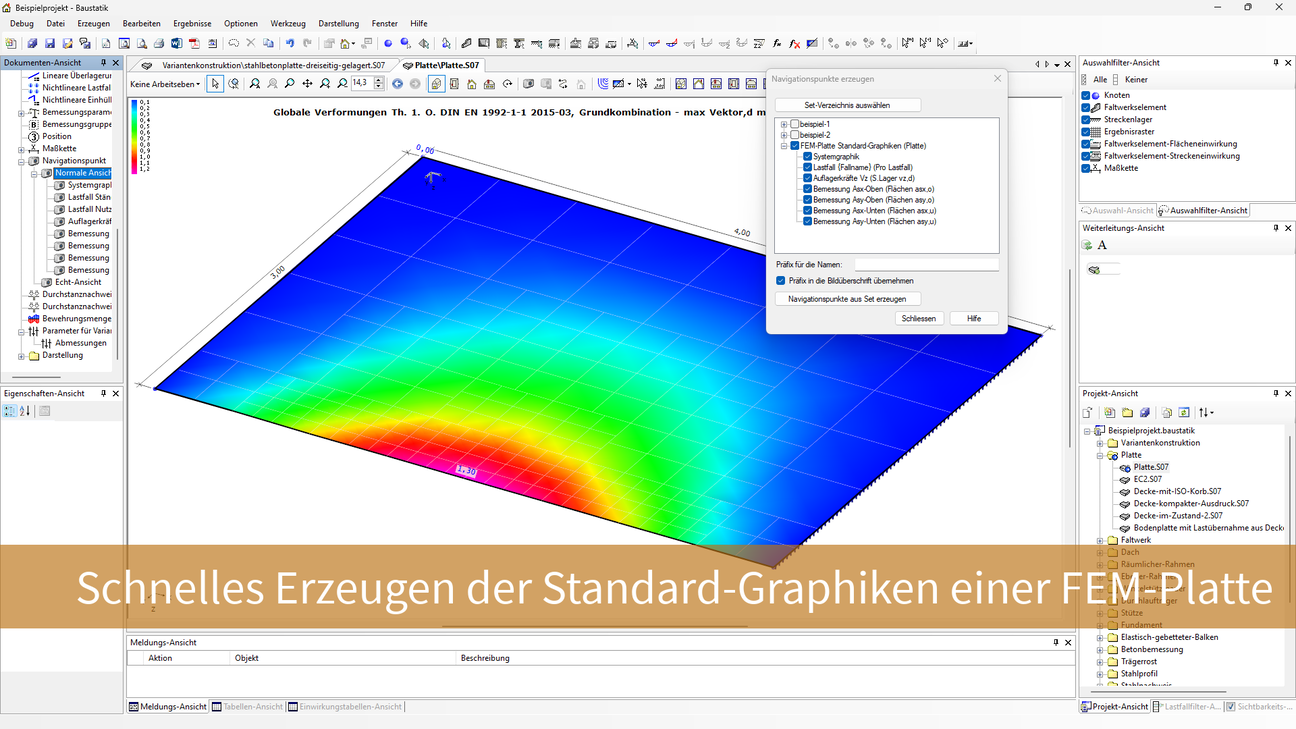The height and width of the screenshot is (729, 1296).
Task: Click the Schliessen button
Action: coord(918,319)
